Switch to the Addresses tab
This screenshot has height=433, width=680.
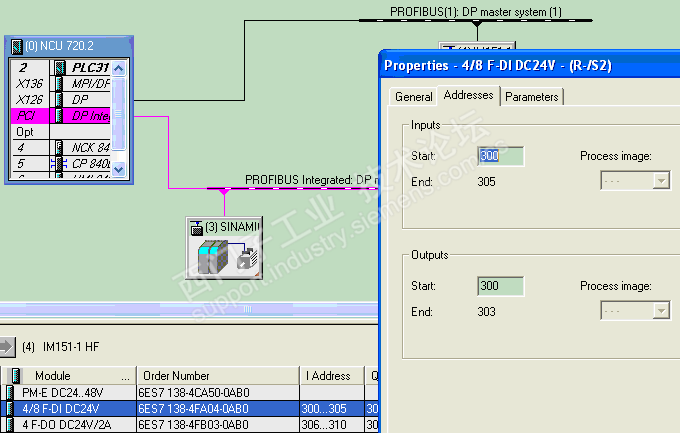(x=468, y=95)
